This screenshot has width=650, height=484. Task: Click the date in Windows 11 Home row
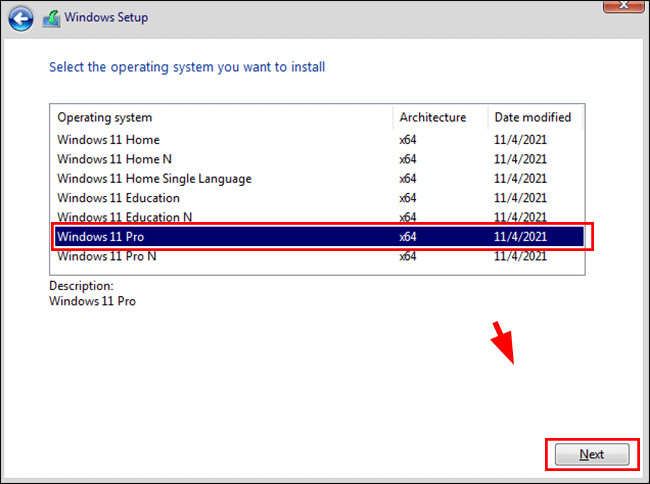520,140
